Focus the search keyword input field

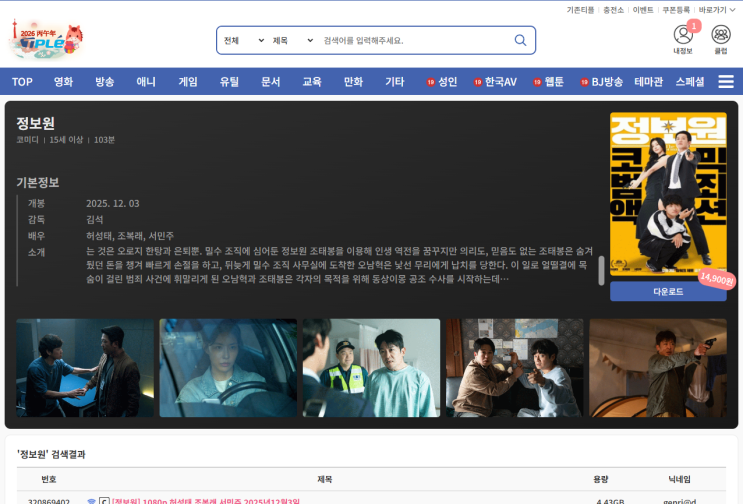[x=415, y=40]
